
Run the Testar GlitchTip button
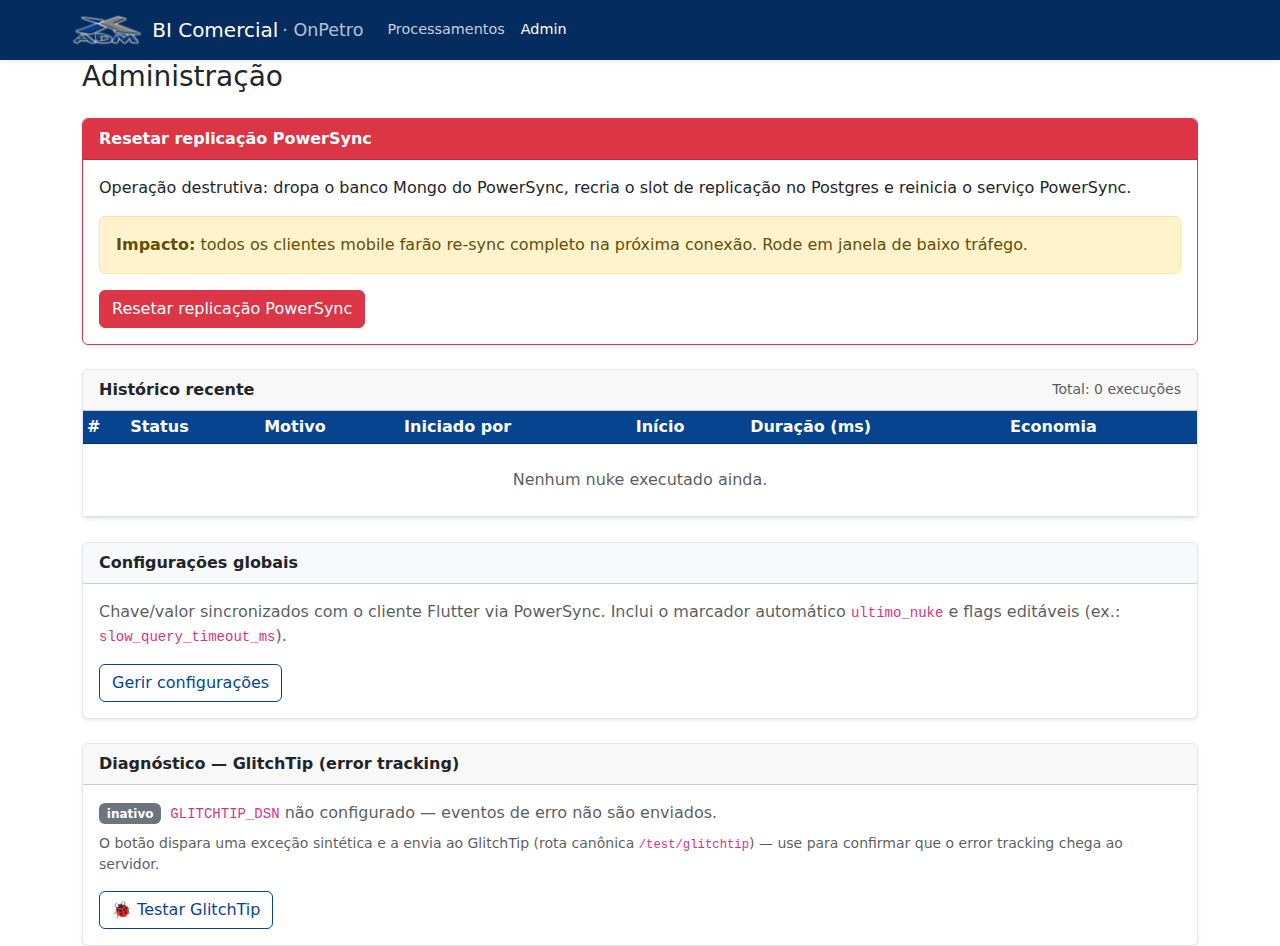(x=186, y=910)
